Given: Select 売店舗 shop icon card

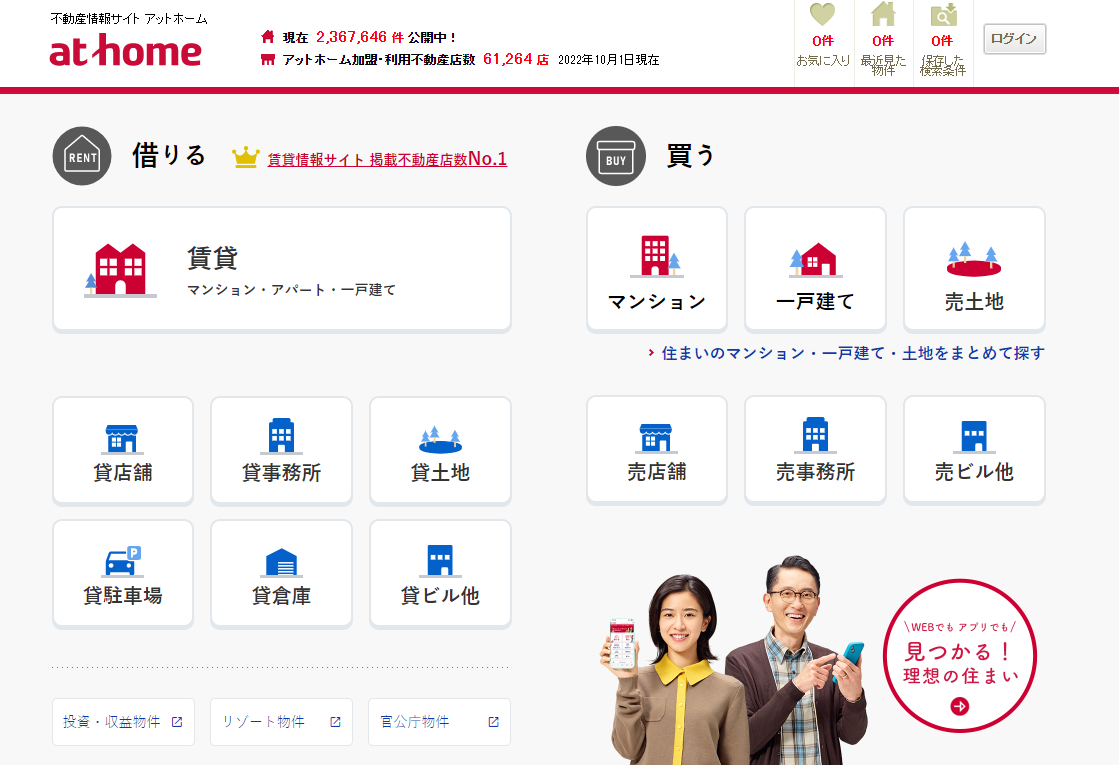Looking at the screenshot, I should 657,450.
